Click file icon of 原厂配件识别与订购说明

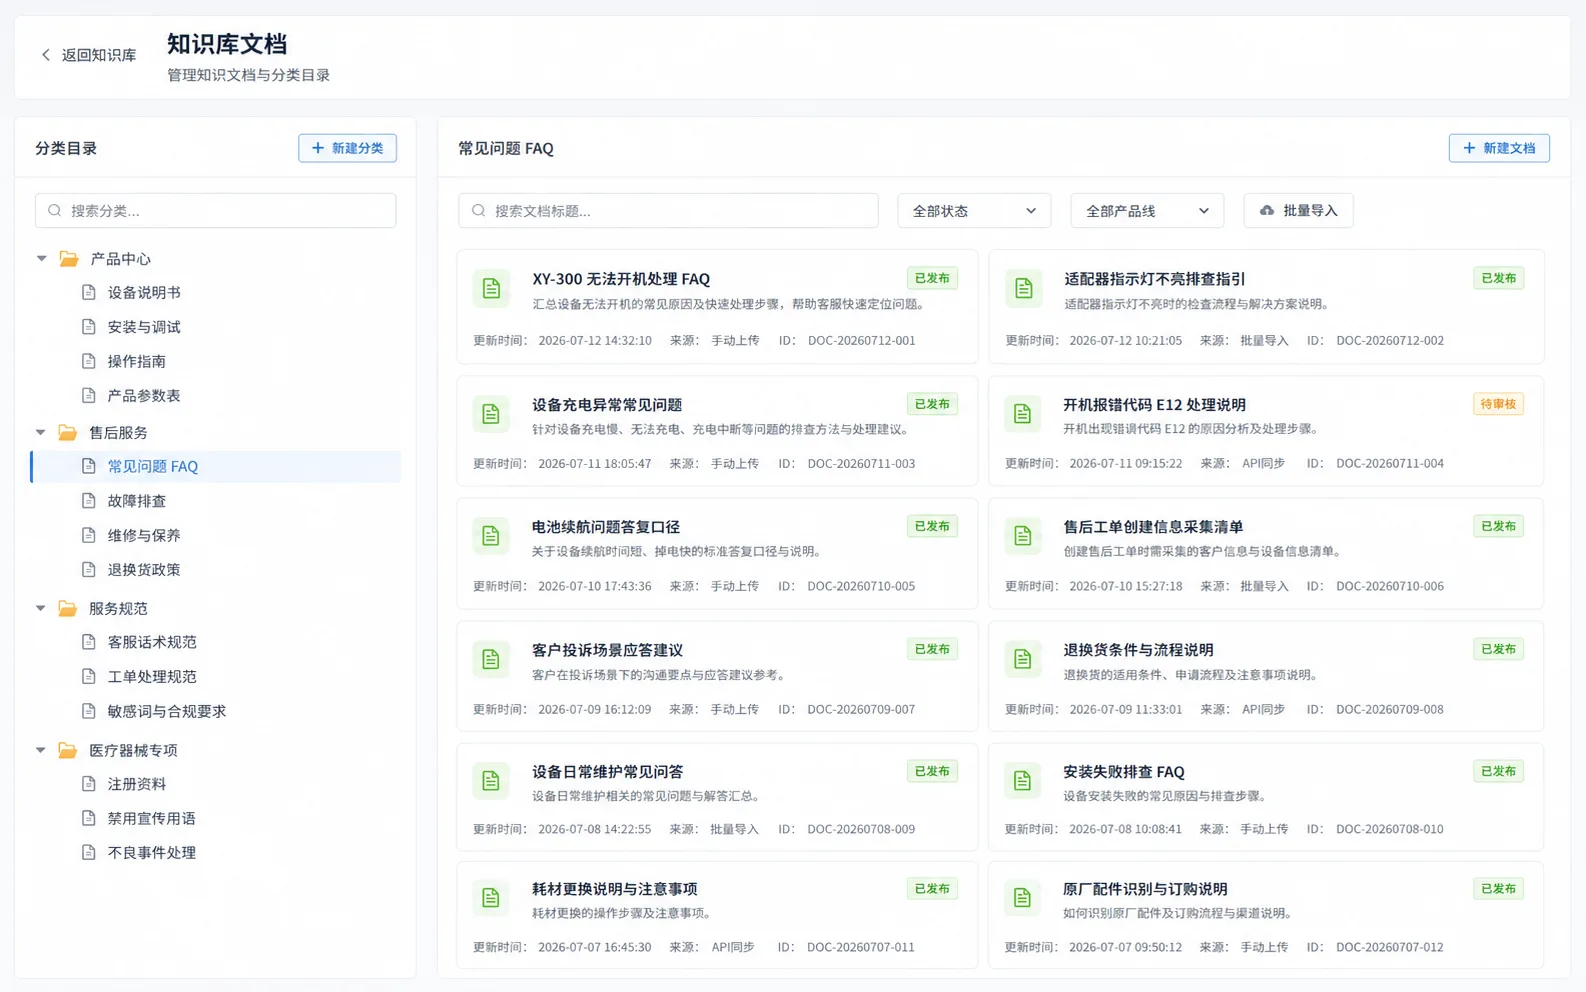coord(1022,898)
